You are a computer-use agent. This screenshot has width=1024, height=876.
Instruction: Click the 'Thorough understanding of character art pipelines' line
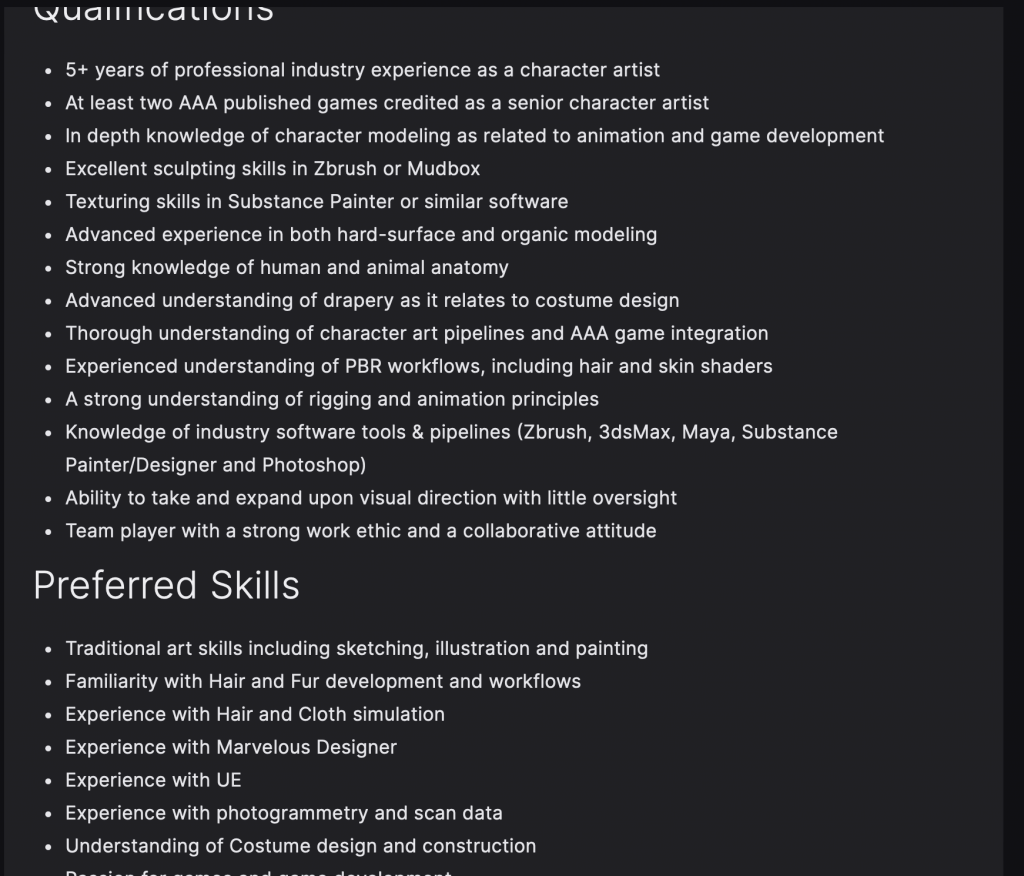point(417,333)
